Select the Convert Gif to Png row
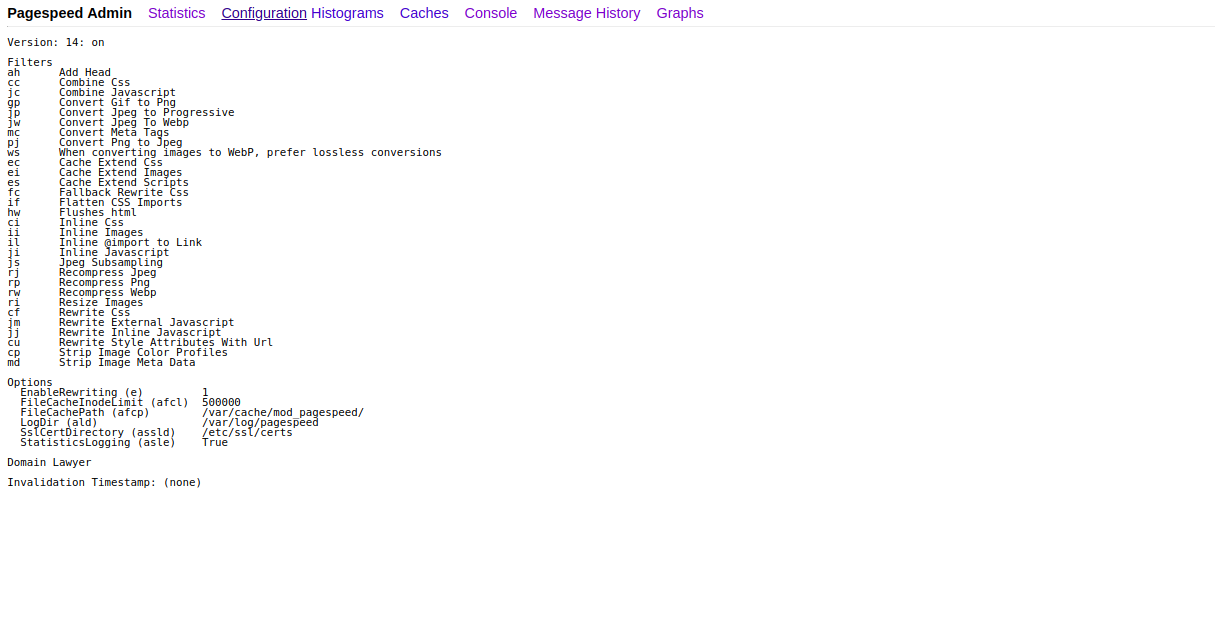Screen dimensions: 1215x617 (91, 102)
